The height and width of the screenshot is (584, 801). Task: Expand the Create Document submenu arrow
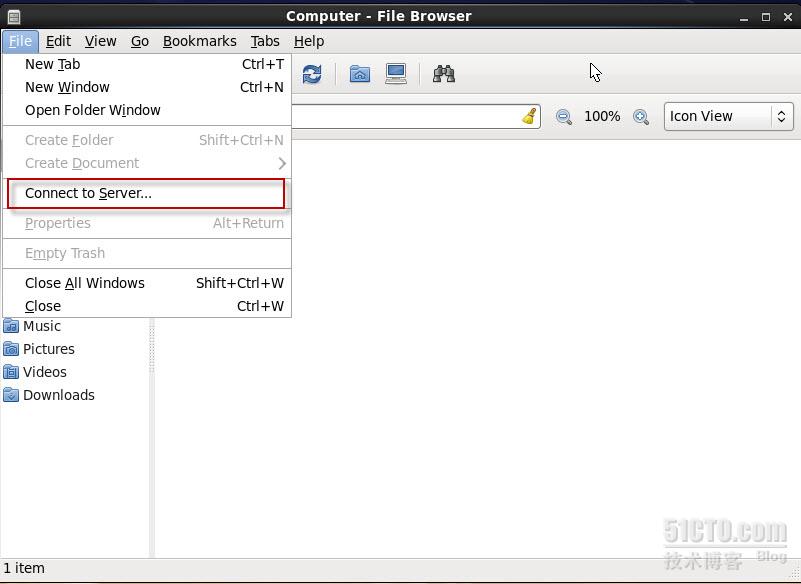(x=282, y=163)
